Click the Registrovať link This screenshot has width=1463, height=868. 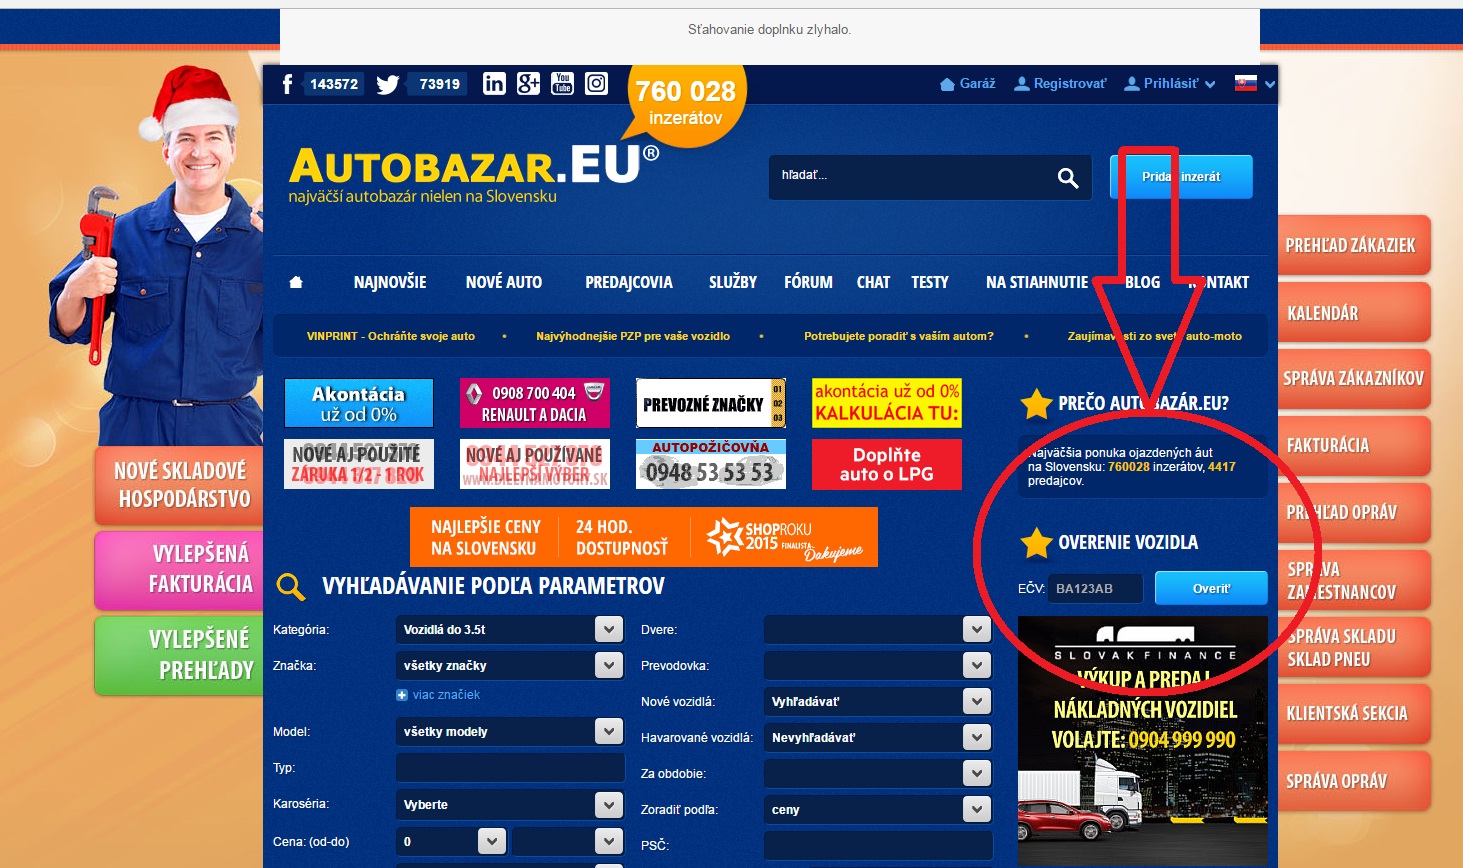coord(1061,84)
